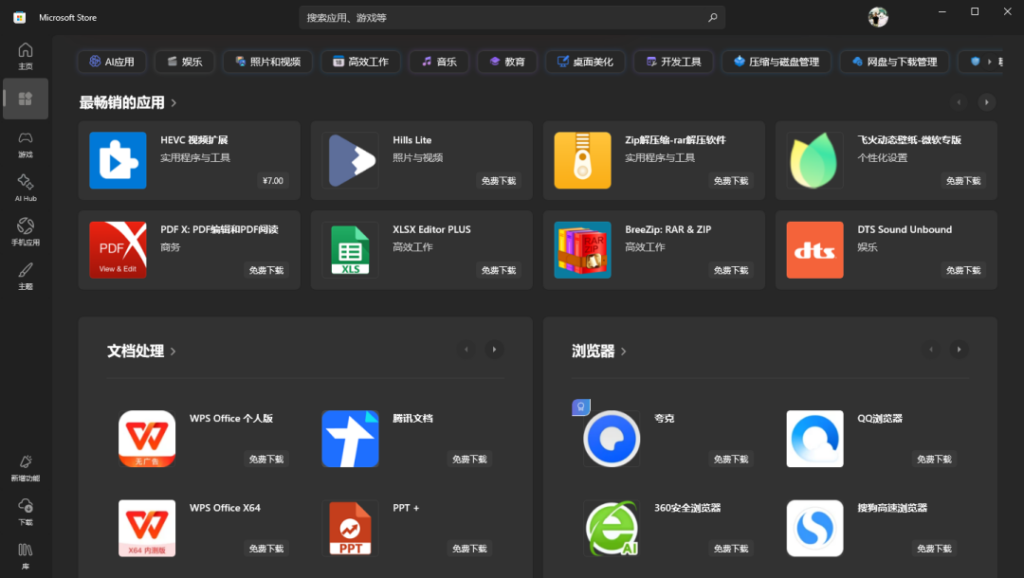Show previous page of 浏览器 apps
1024x578 pixels.
point(931,349)
